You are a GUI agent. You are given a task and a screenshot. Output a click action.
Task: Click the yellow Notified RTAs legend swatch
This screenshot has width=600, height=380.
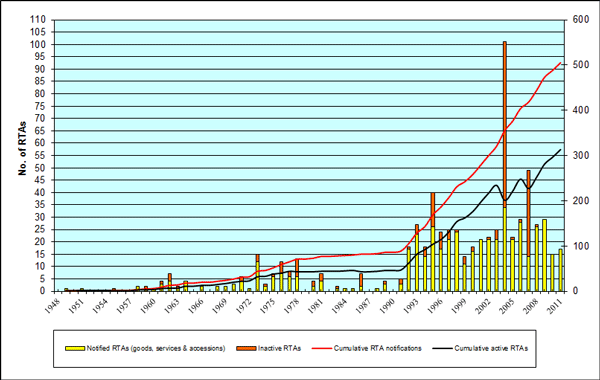click(x=75, y=348)
